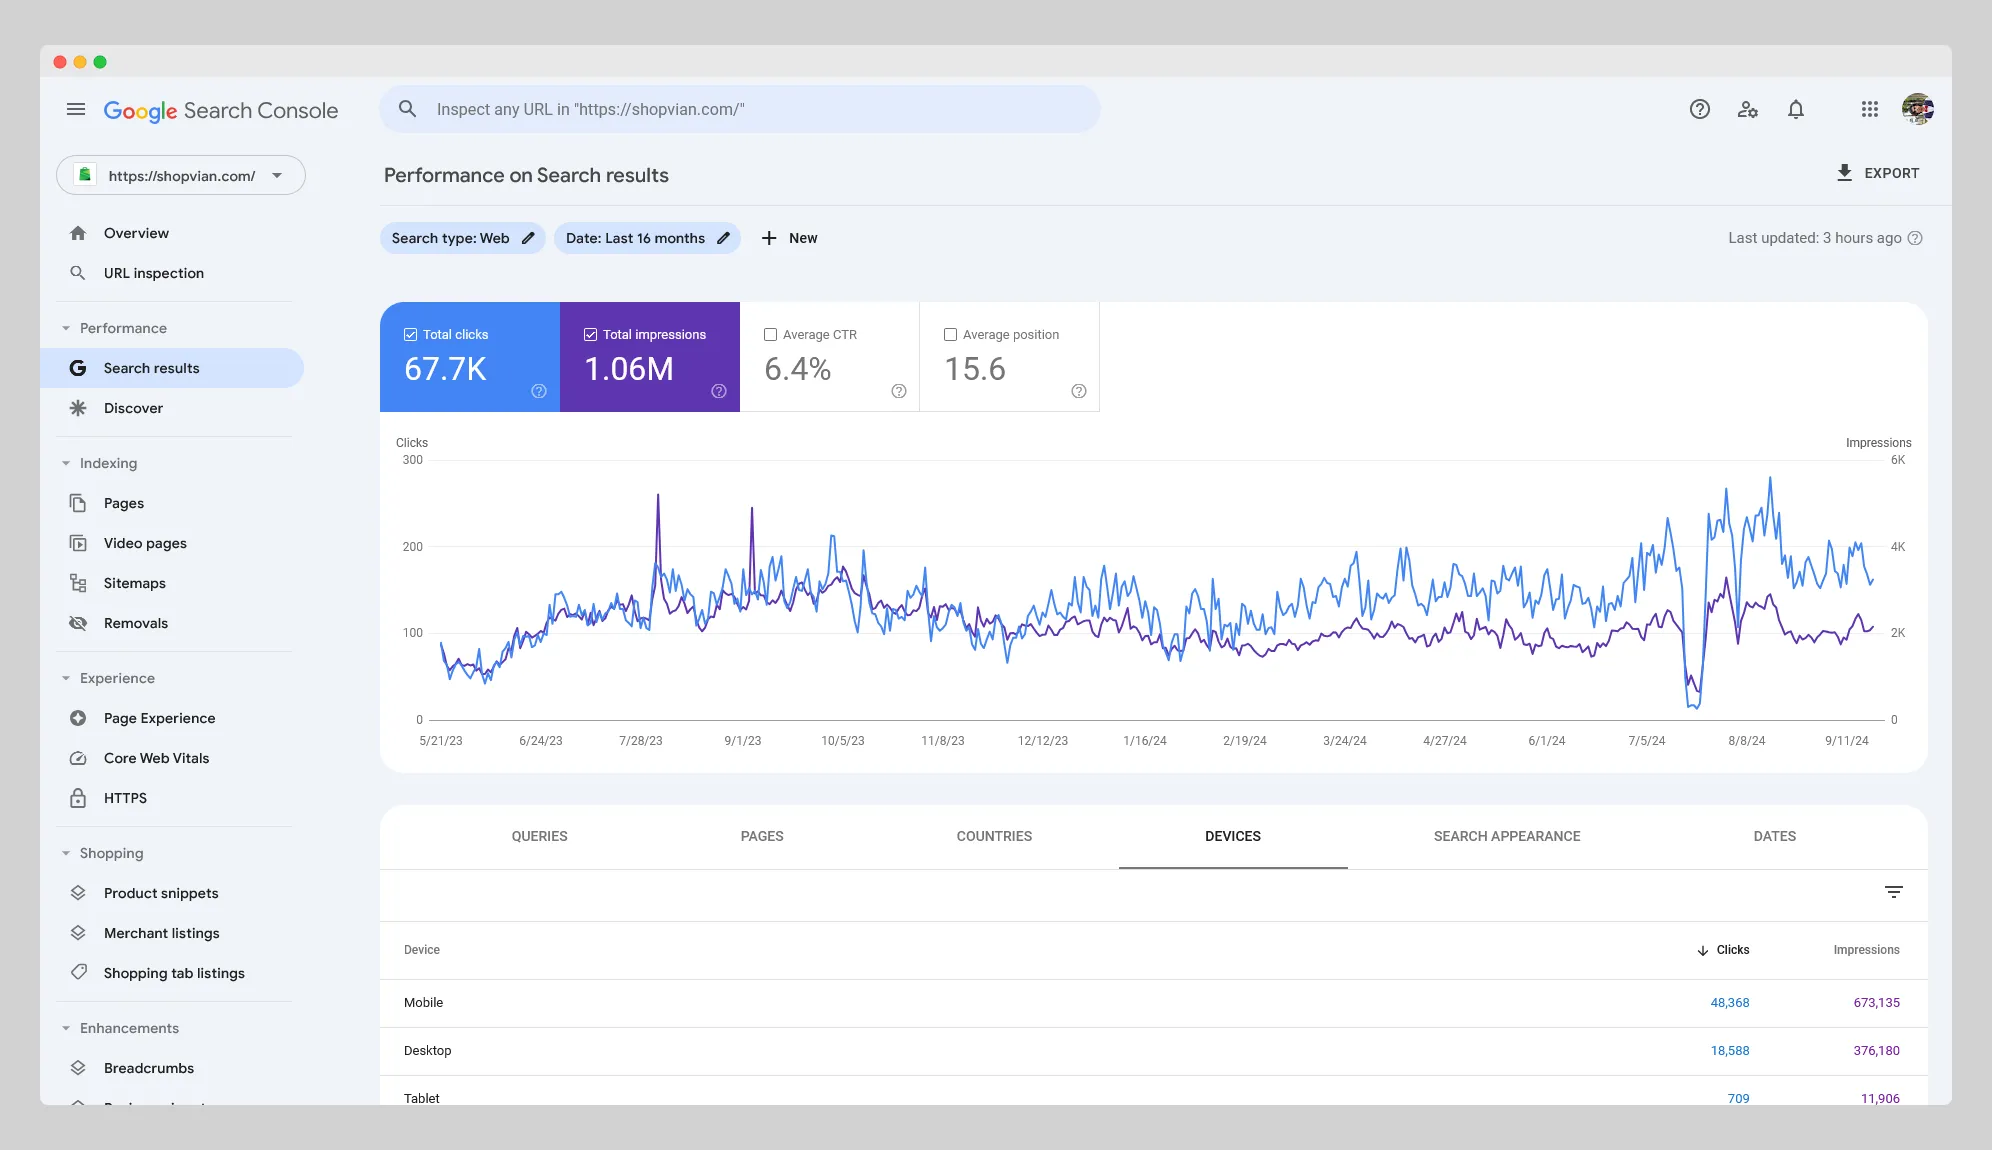This screenshot has width=1992, height=1150.
Task: Click the help question mark icon
Action: [1699, 109]
